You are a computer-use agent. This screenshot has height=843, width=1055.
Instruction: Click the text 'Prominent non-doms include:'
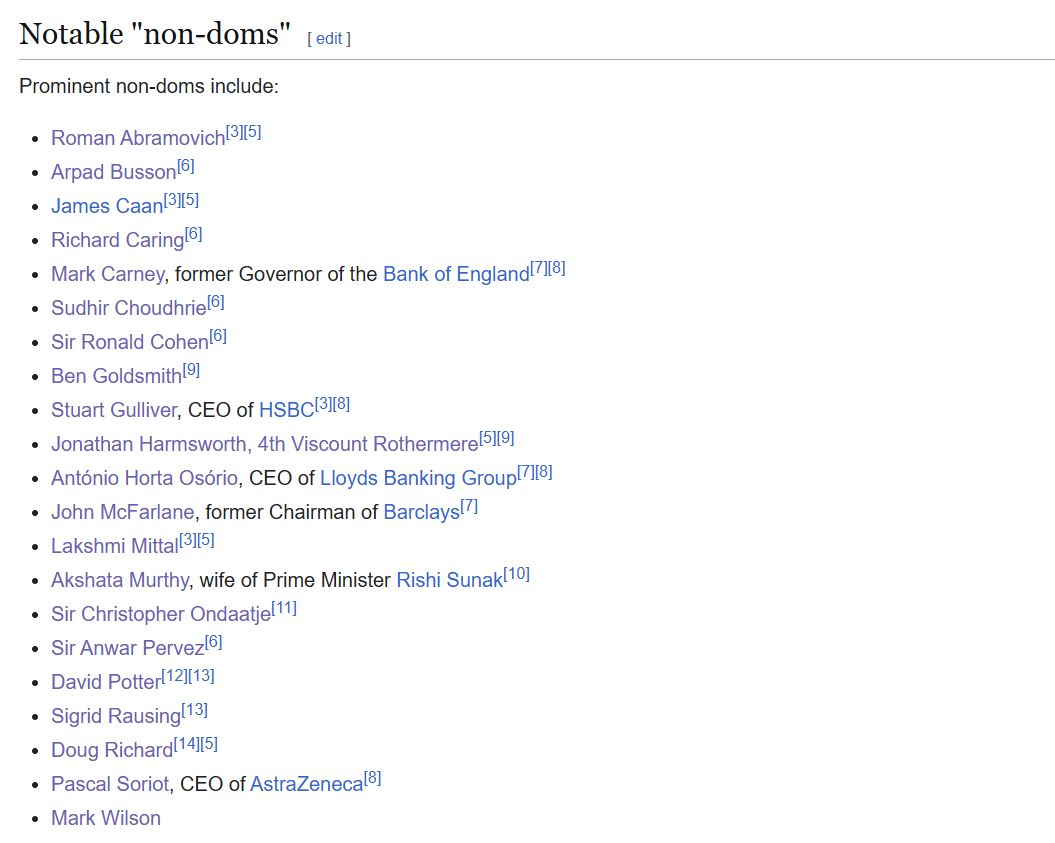click(149, 86)
